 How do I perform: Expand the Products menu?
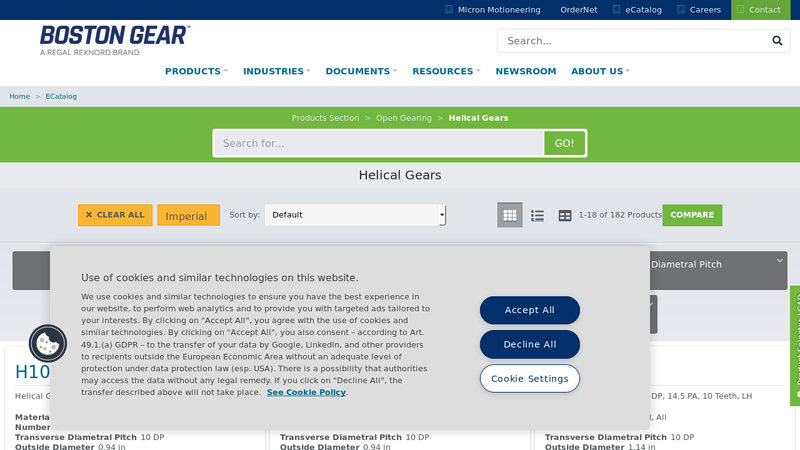tap(196, 71)
